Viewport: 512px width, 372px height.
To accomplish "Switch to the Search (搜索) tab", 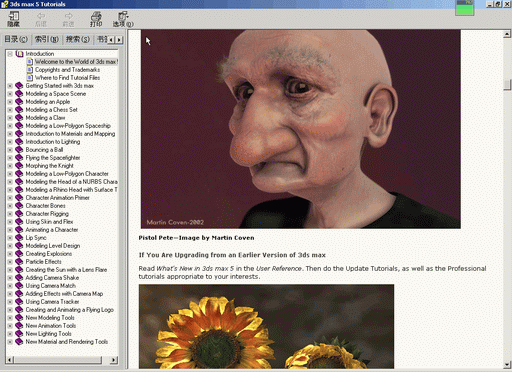I will click(x=78, y=39).
